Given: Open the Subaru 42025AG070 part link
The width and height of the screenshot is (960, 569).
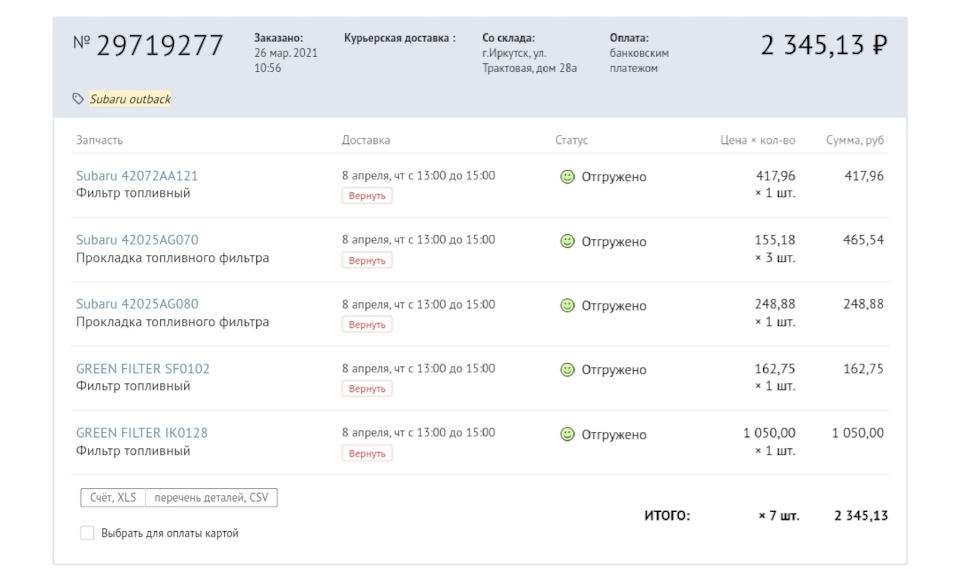Looking at the screenshot, I should [137, 240].
